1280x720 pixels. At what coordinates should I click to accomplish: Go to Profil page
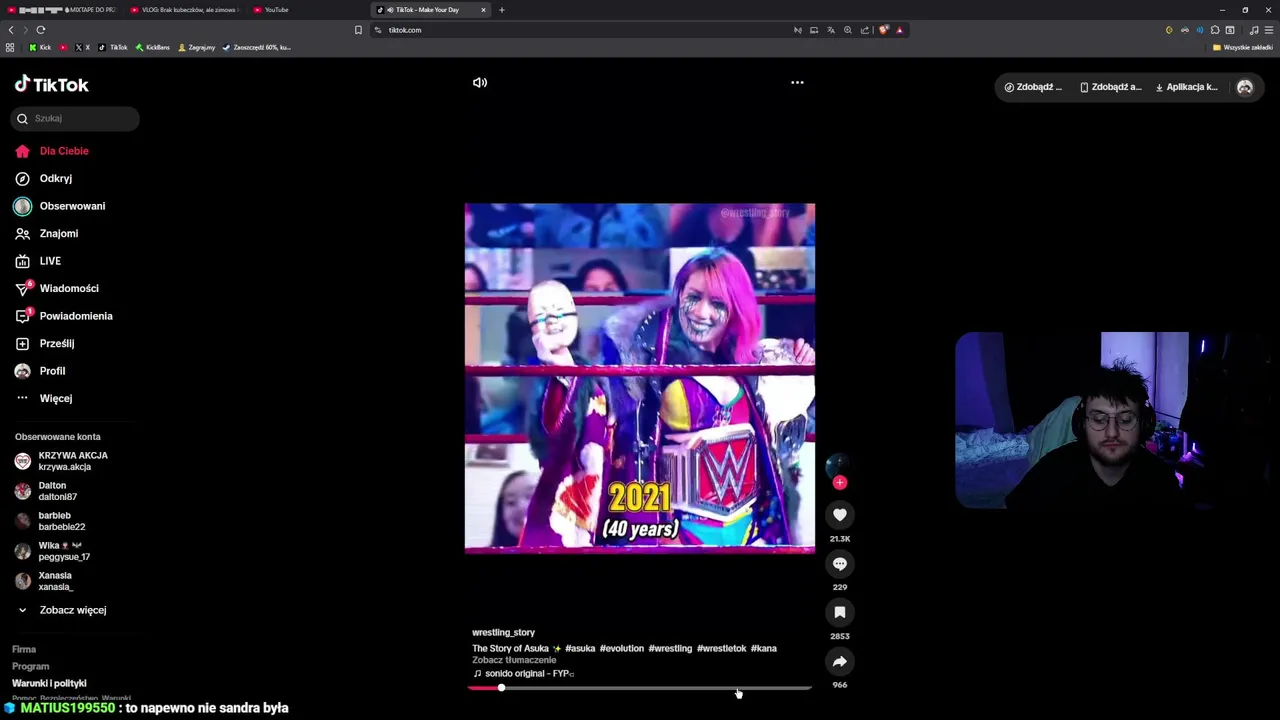[40, 371]
